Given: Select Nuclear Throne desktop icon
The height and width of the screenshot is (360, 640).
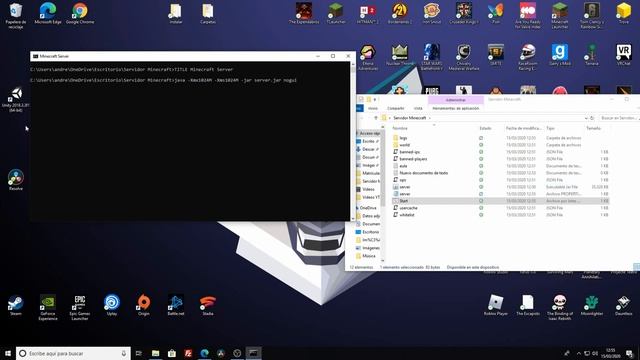Looking at the screenshot, I should [x=400, y=55].
